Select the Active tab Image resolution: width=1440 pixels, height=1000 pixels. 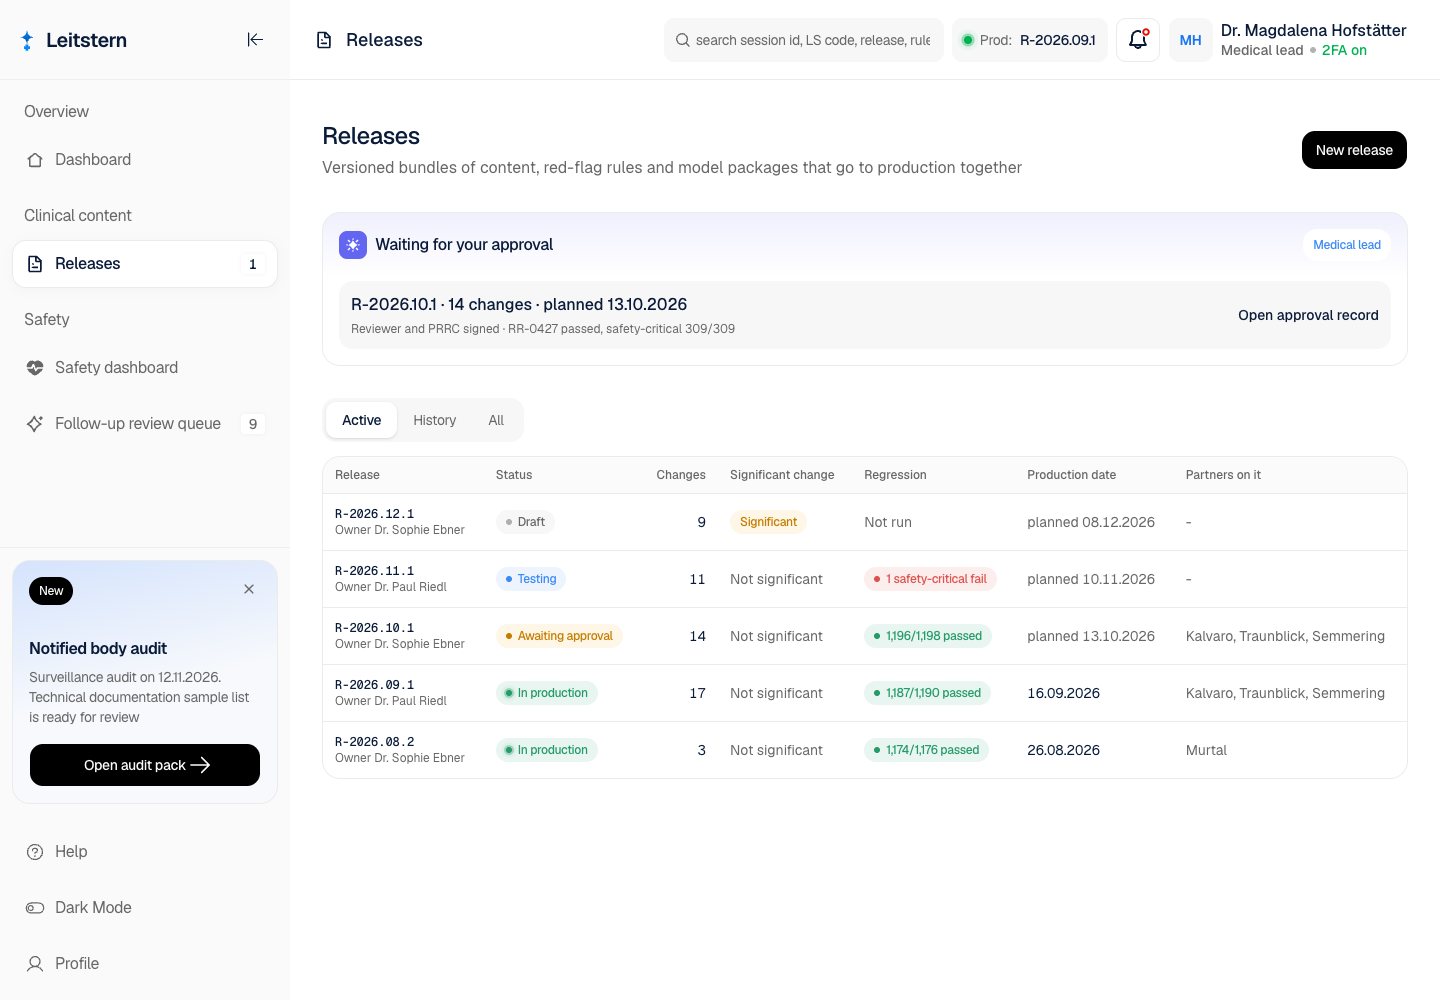click(x=362, y=420)
